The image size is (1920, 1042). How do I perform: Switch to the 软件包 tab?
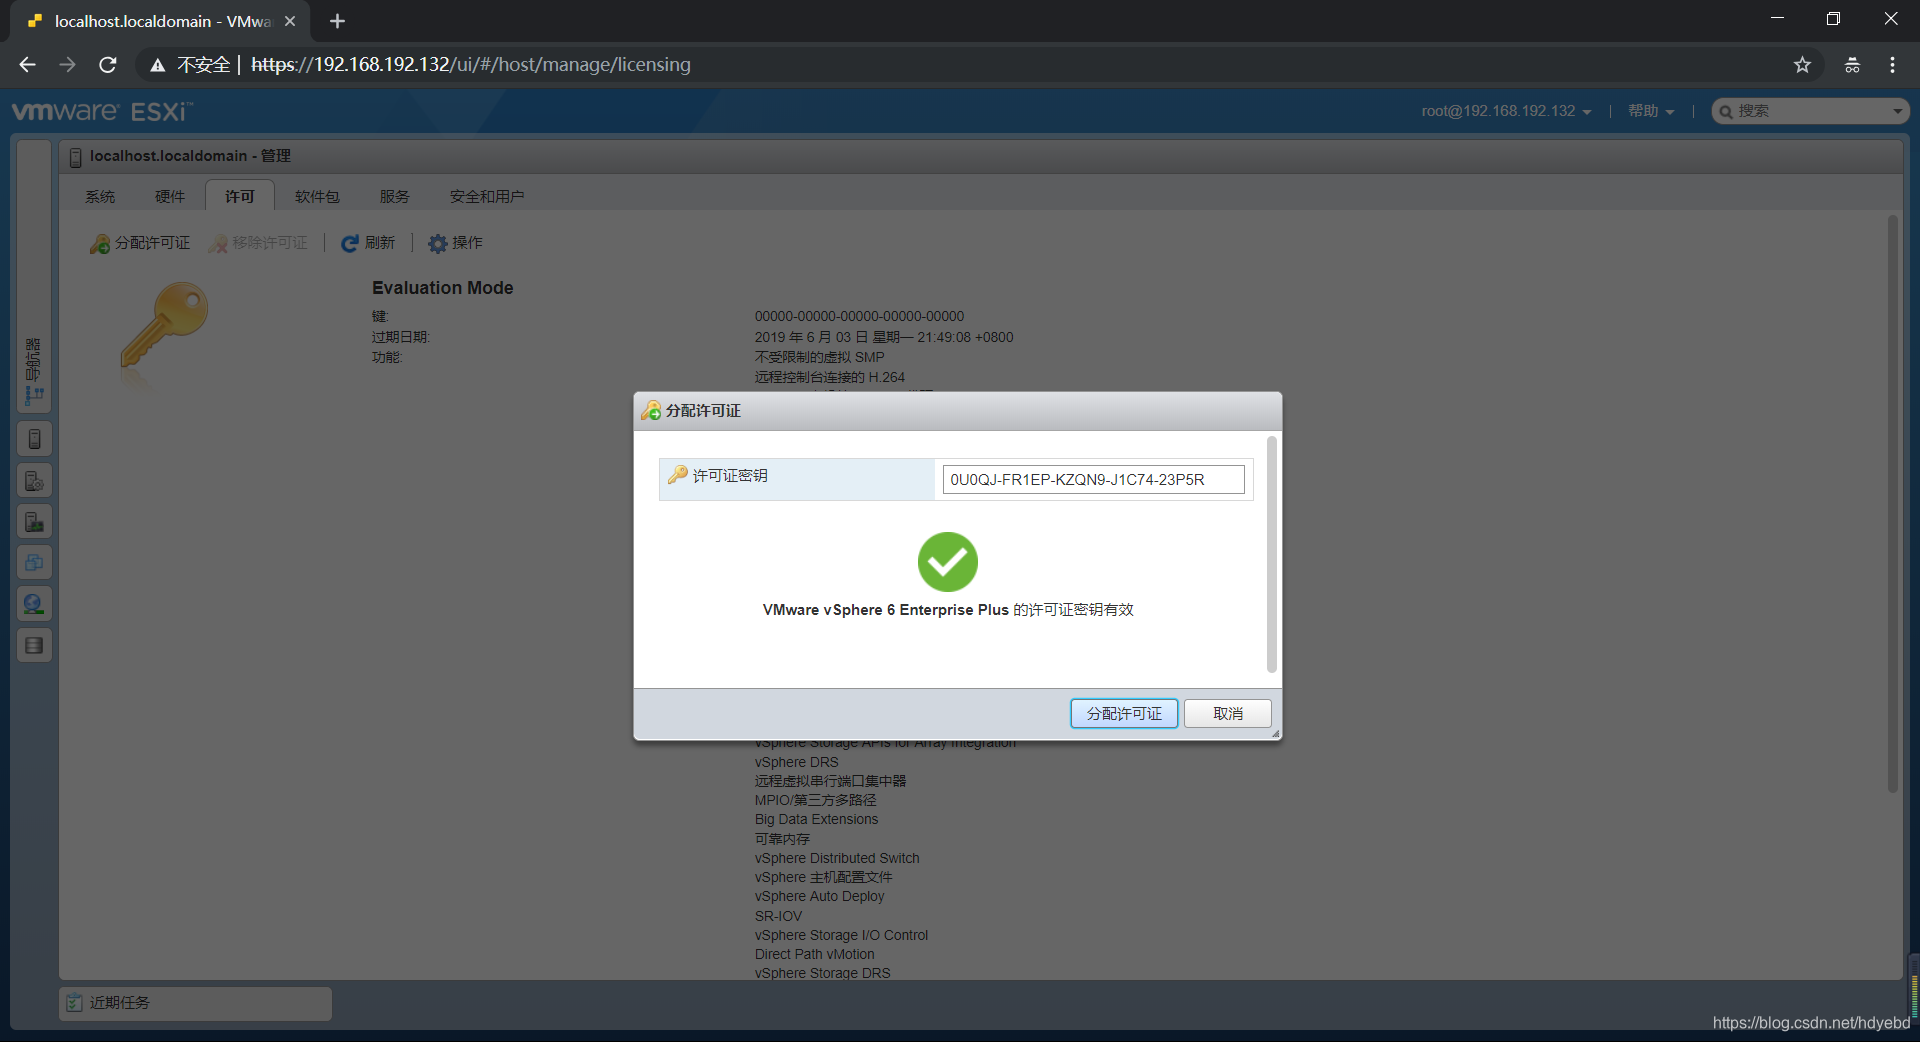coord(317,196)
